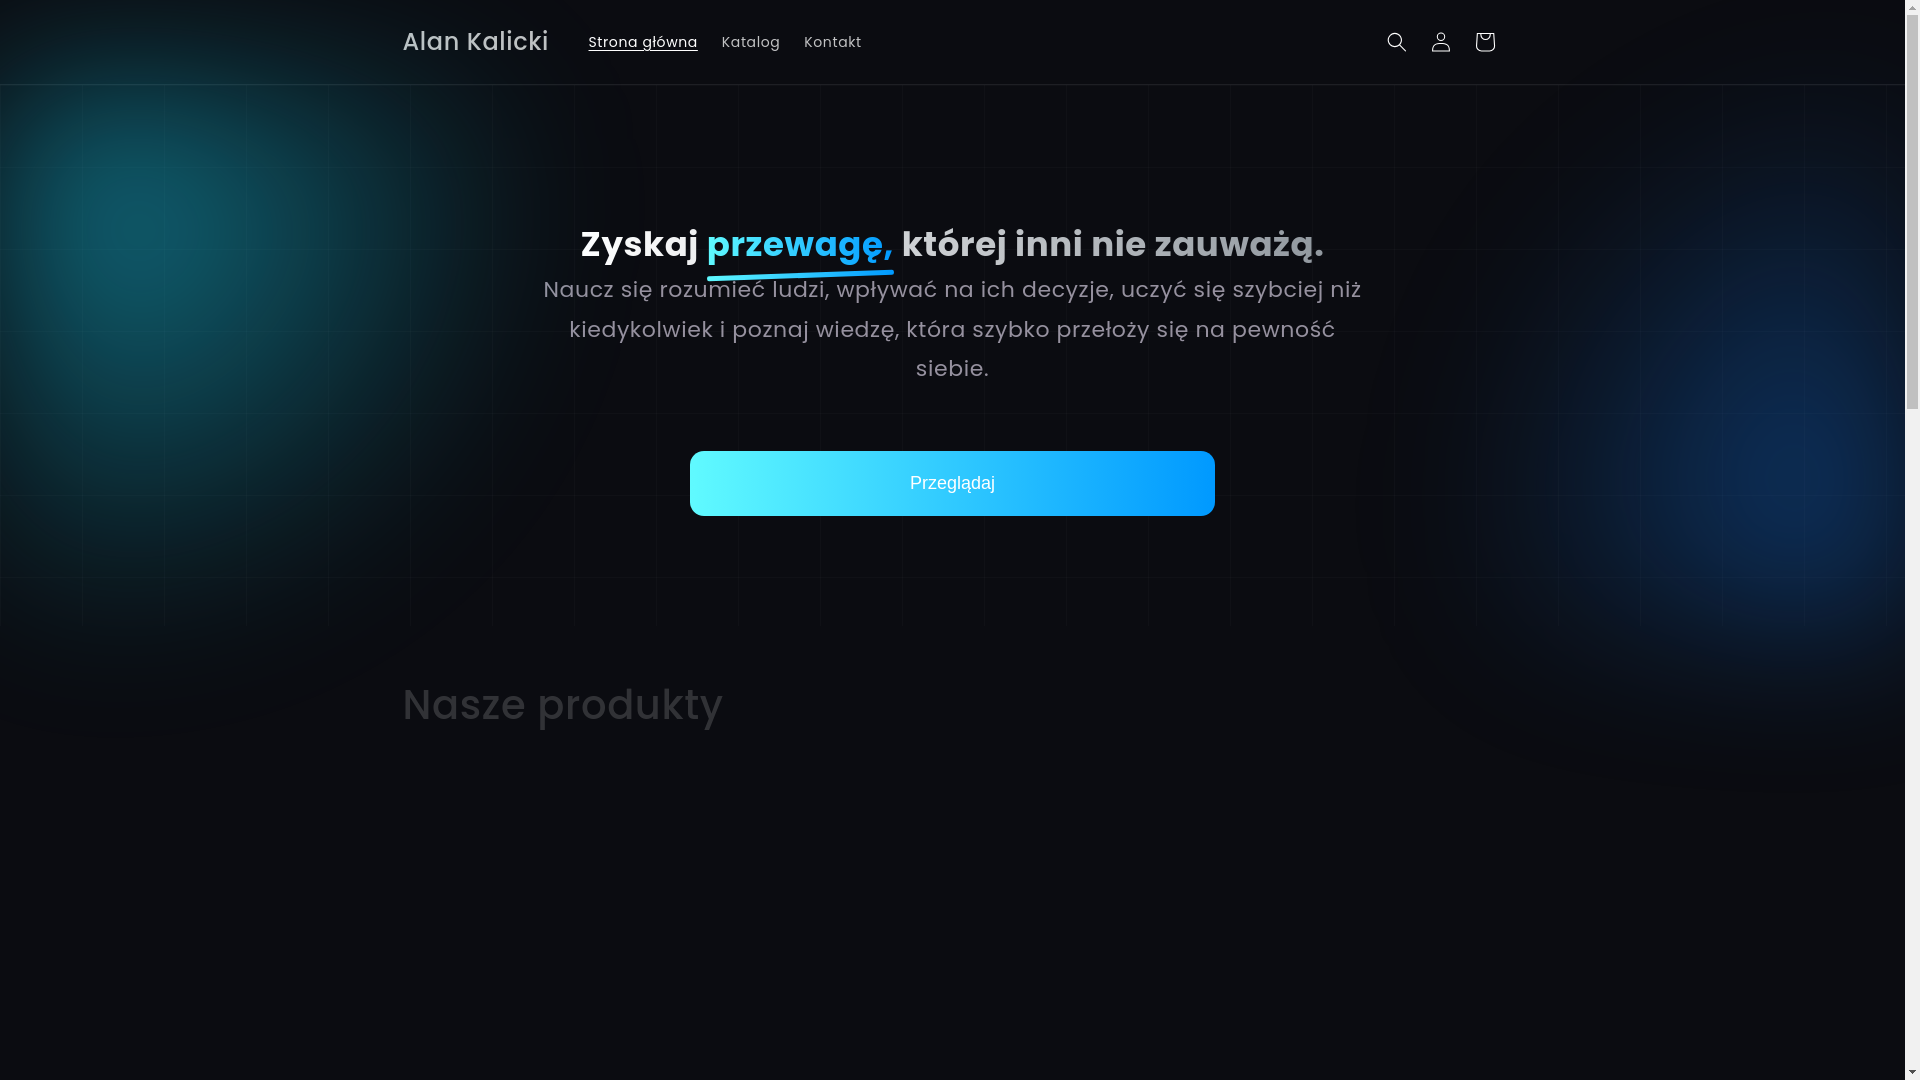Viewport: 1920px width, 1080px height.
Task: Click the Nasze produkty heading
Action: 562,705
